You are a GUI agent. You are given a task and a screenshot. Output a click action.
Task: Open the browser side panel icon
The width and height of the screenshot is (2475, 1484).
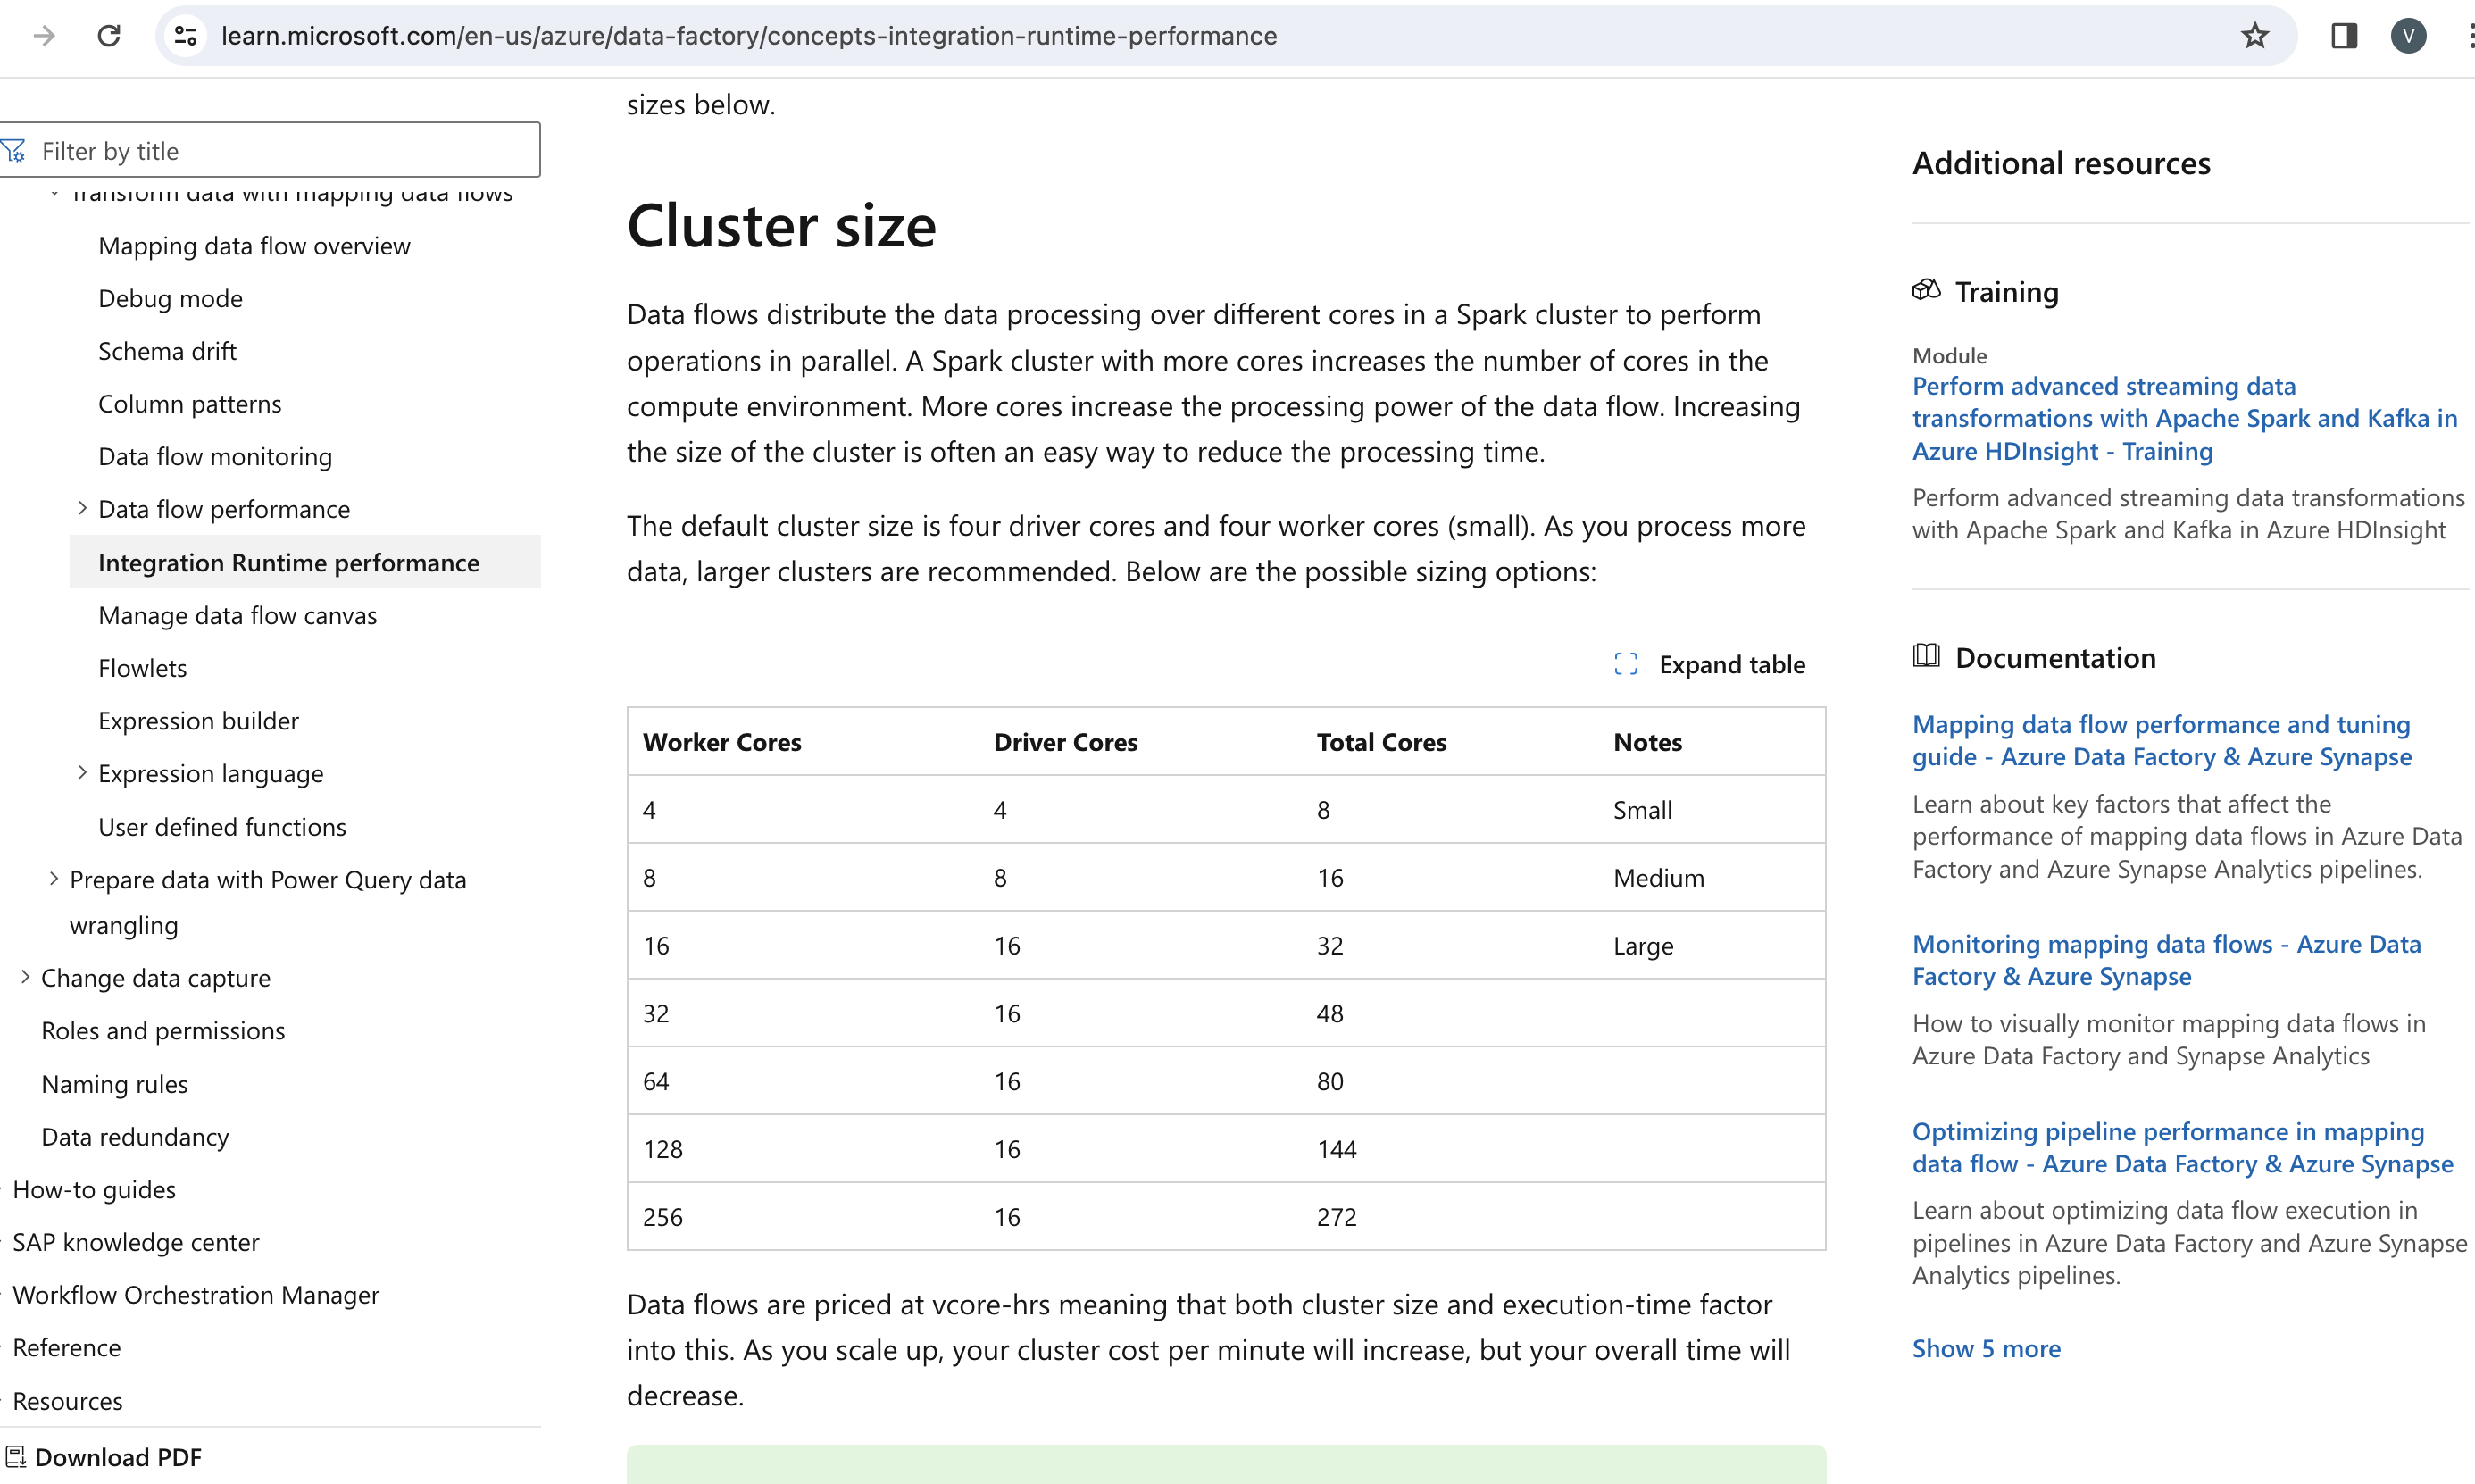click(x=2343, y=36)
